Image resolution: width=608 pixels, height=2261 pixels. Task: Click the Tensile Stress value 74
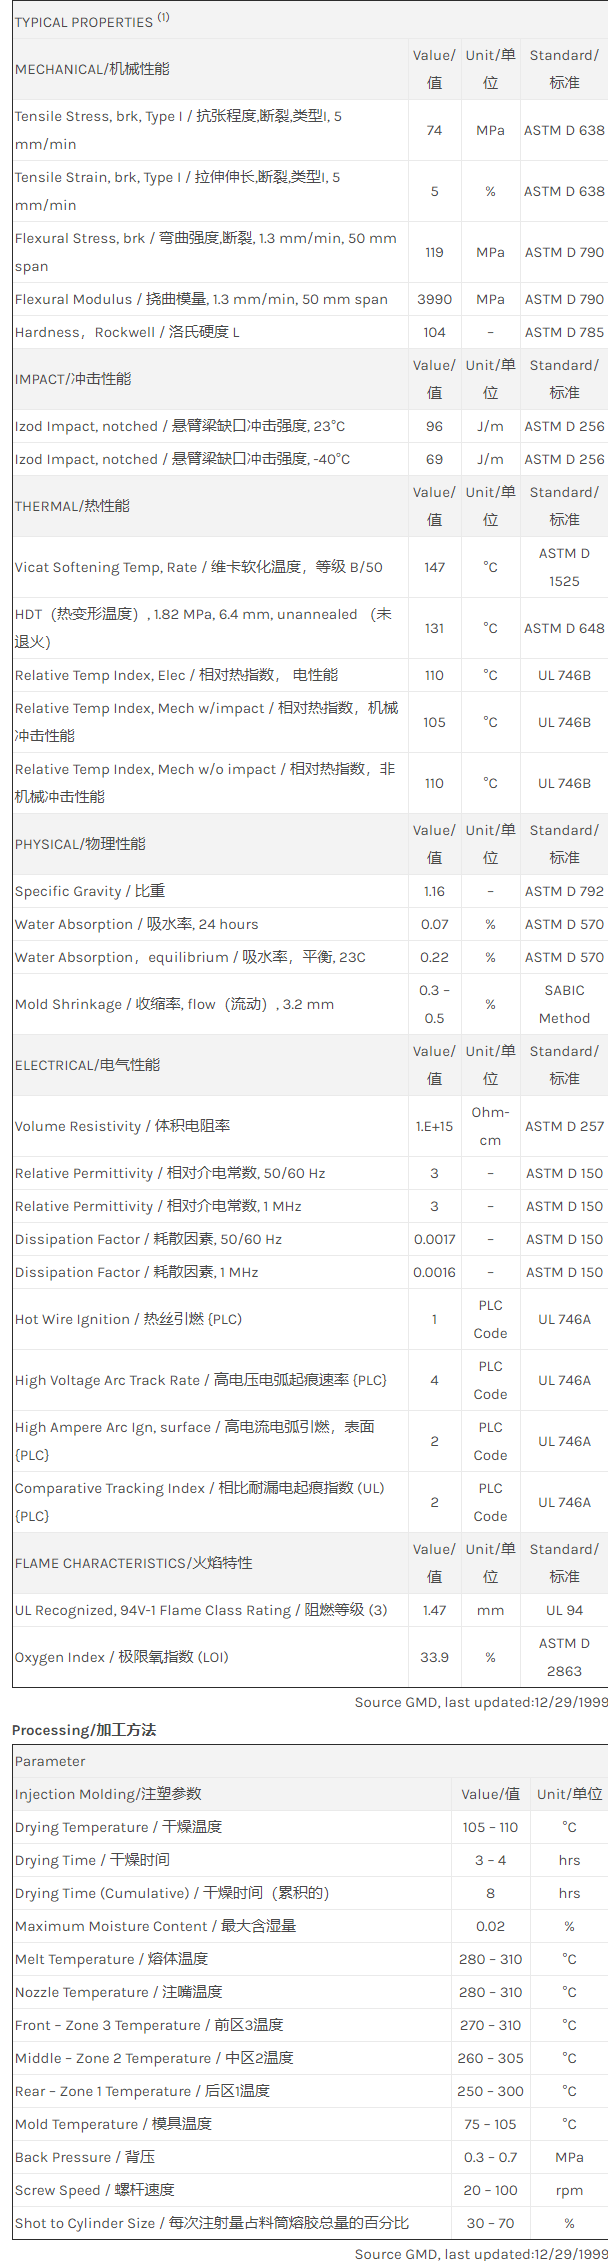tap(434, 130)
